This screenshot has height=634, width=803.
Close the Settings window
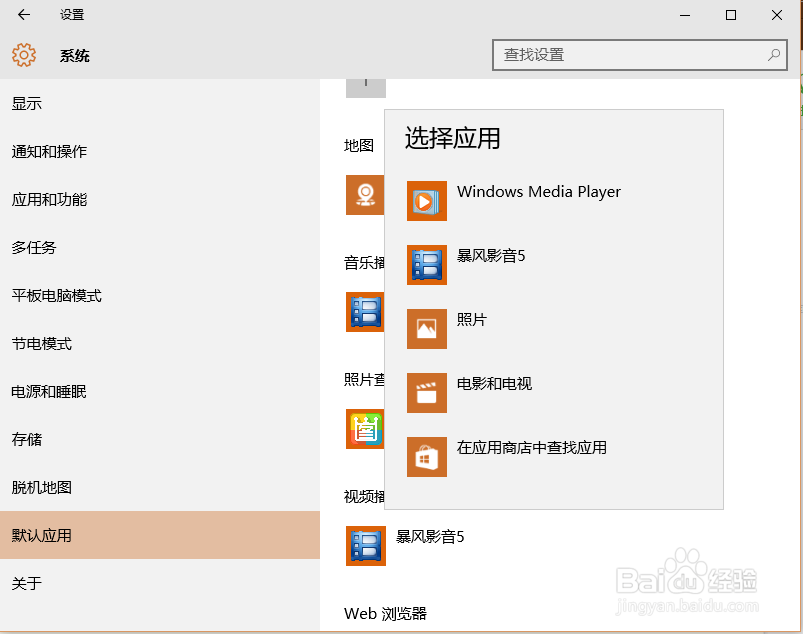pyautogui.click(x=777, y=15)
